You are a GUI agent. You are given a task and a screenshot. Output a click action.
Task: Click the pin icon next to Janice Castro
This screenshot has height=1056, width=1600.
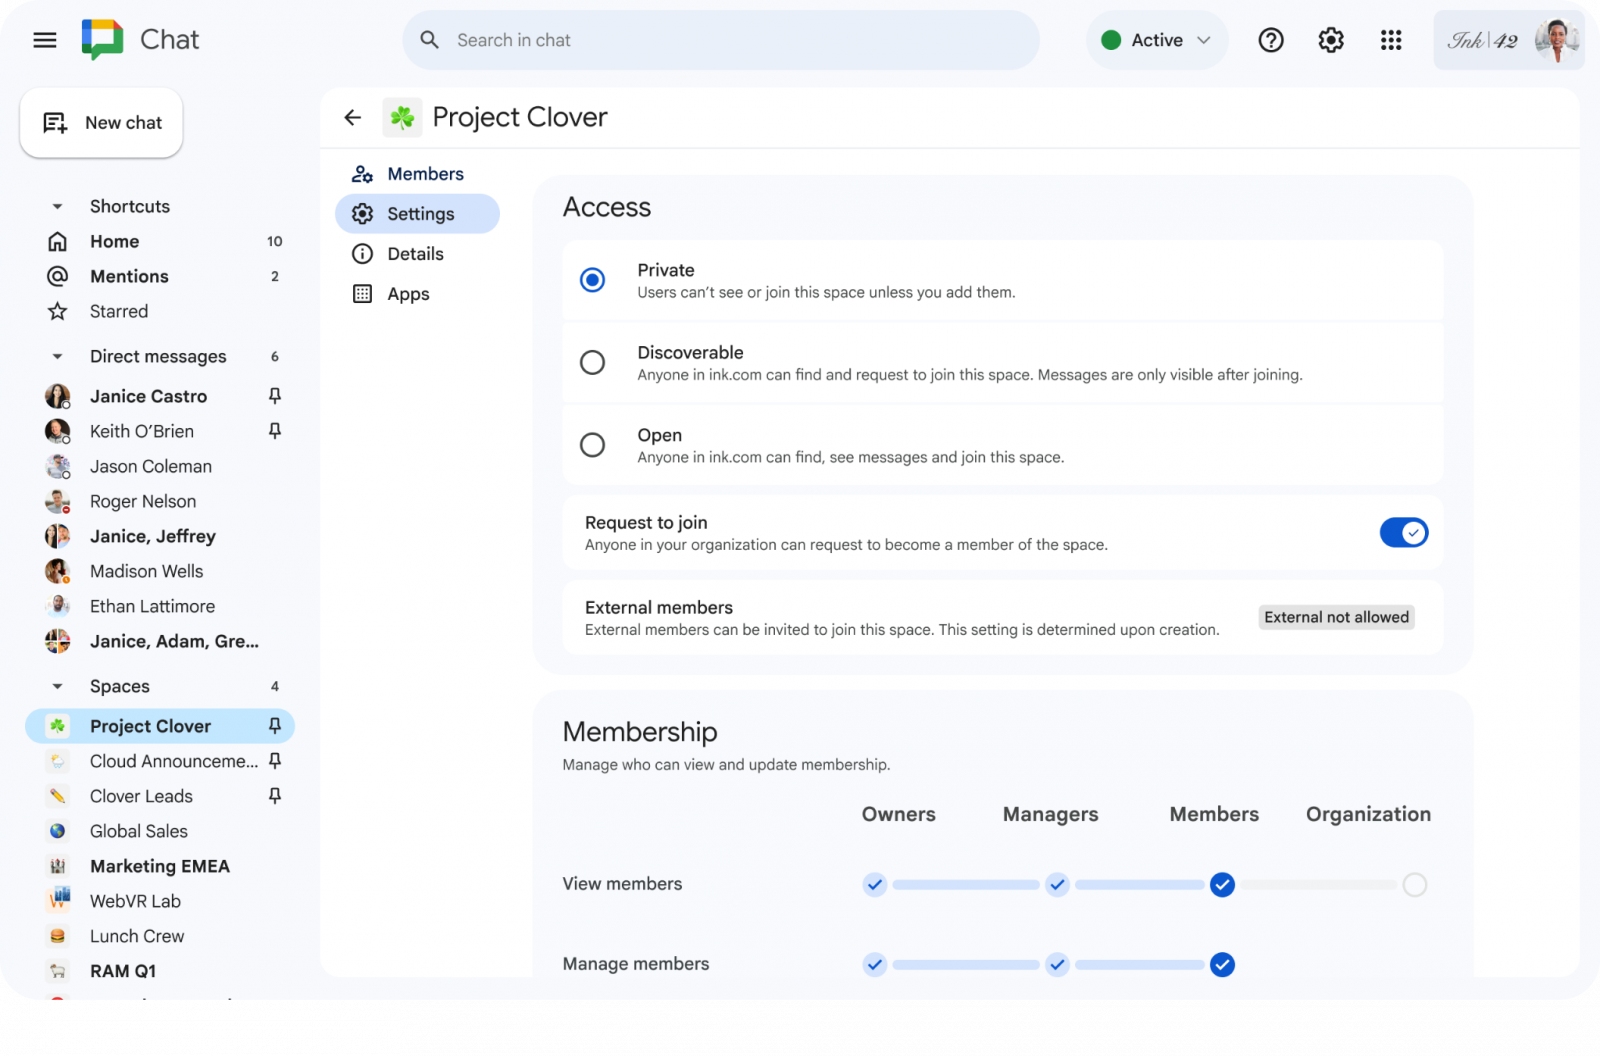pos(275,396)
